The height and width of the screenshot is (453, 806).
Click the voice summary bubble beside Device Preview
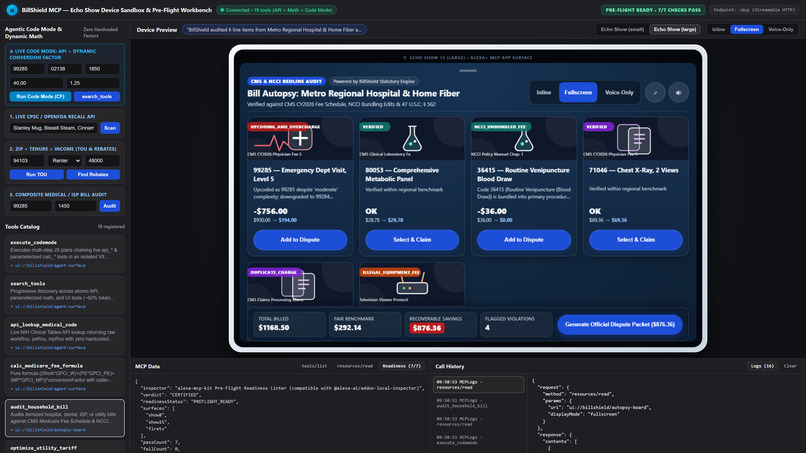(x=274, y=30)
